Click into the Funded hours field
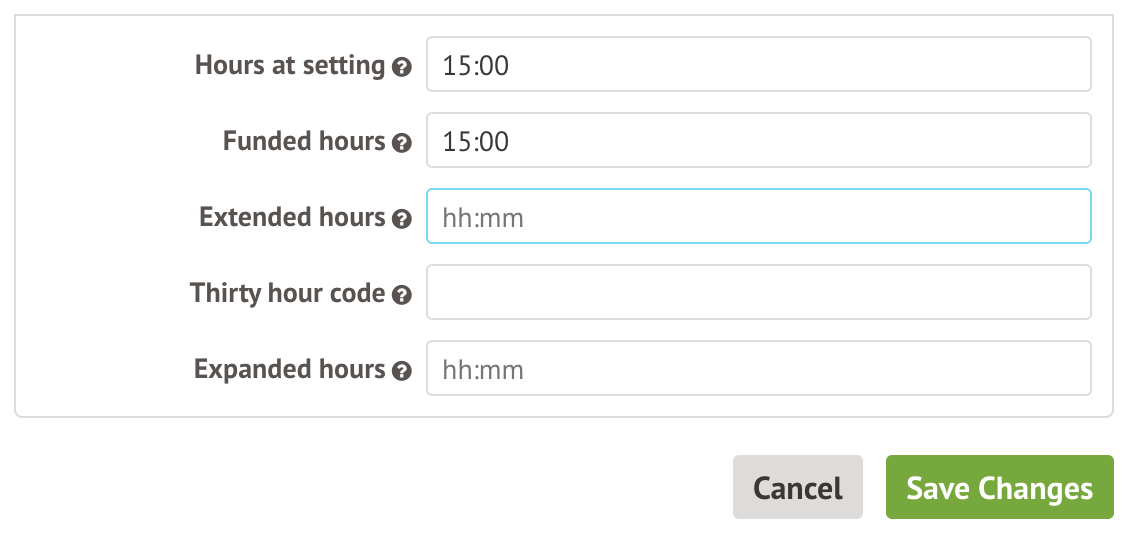The width and height of the screenshot is (1134, 538). pyautogui.click(x=758, y=140)
